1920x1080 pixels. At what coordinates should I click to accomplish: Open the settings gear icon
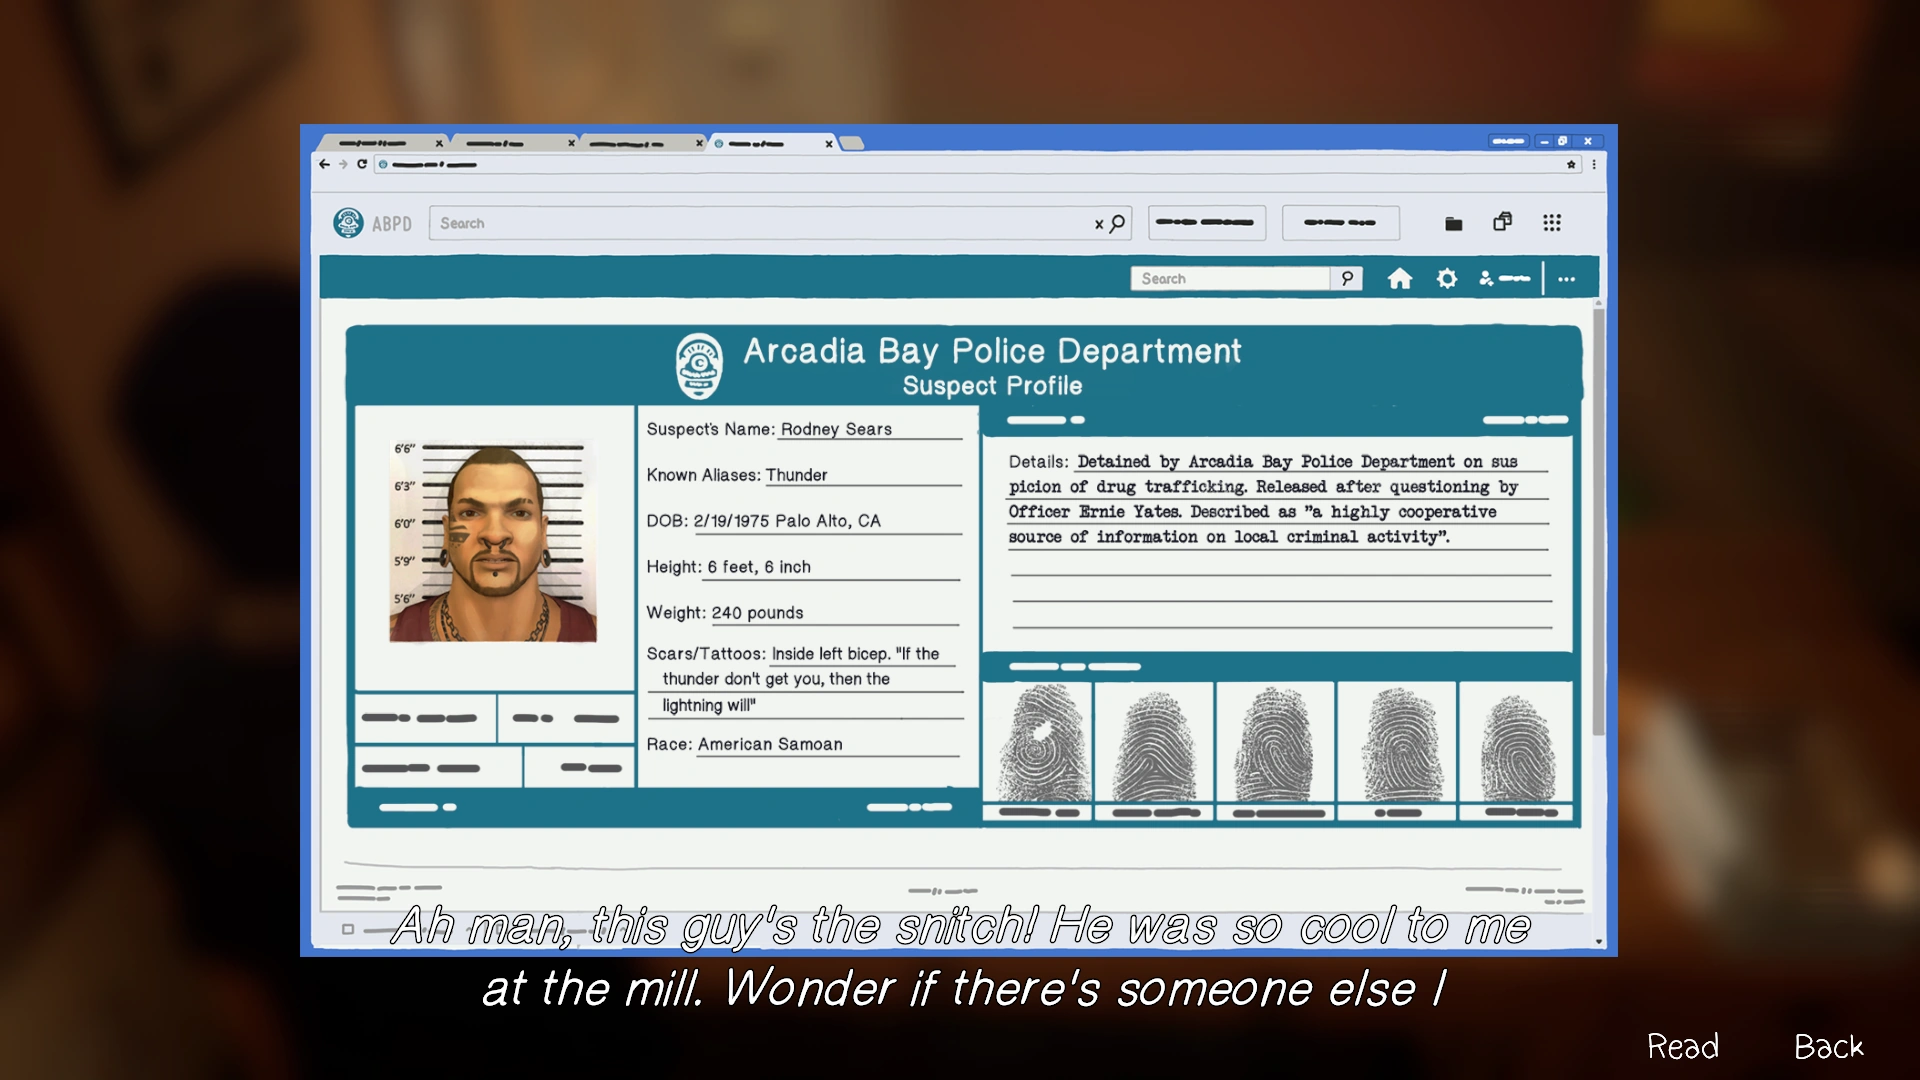click(1446, 279)
